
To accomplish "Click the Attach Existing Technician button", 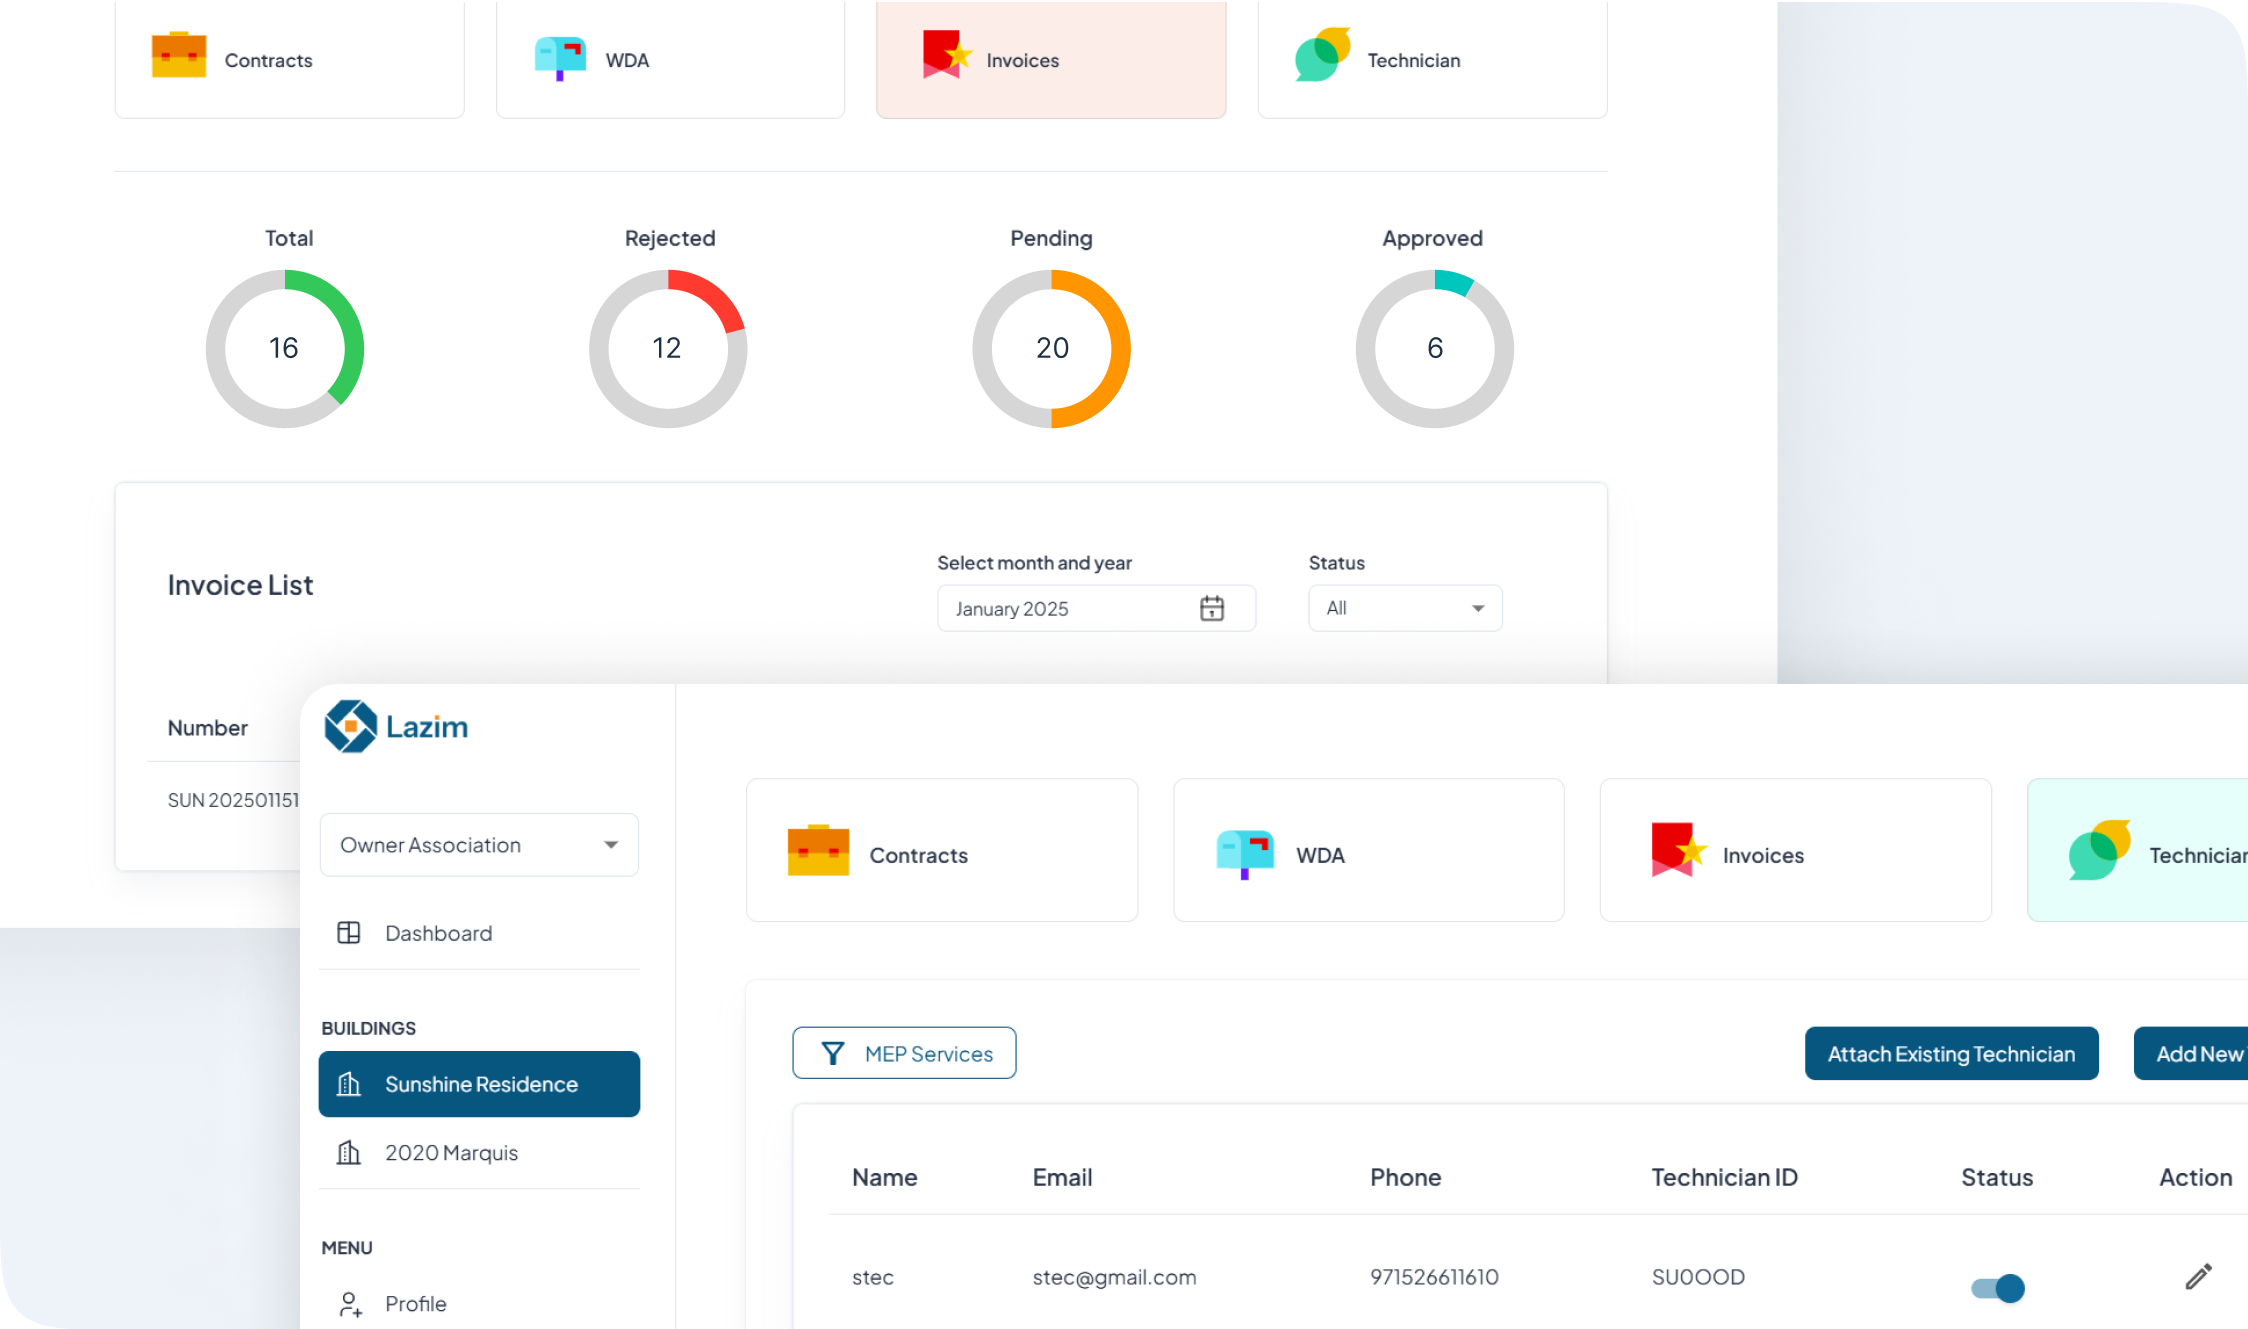I will point(1950,1053).
